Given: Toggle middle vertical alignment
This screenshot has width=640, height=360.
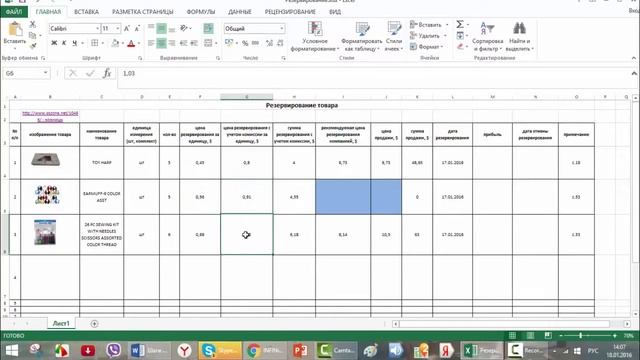Looking at the screenshot, I should tap(162, 28).
